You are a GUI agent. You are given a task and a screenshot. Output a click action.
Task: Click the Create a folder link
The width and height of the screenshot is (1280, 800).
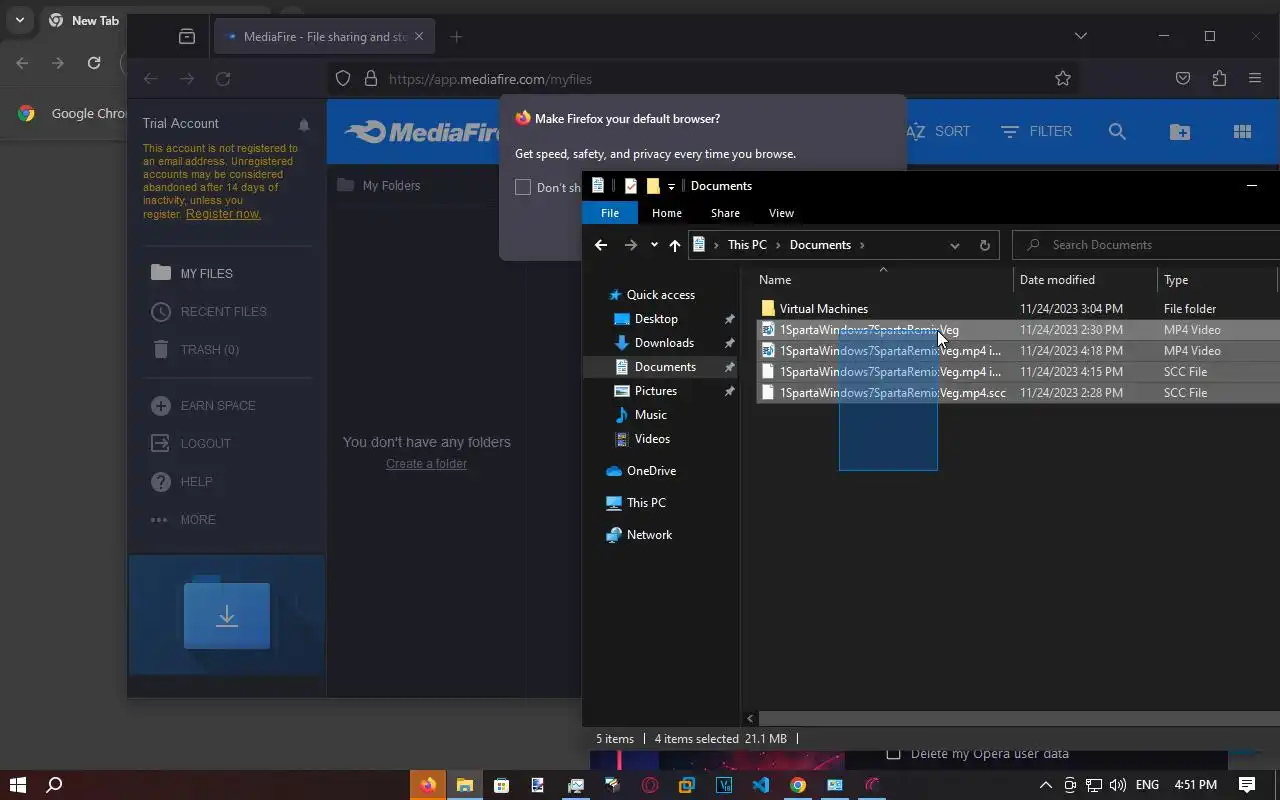pyautogui.click(x=426, y=464)
